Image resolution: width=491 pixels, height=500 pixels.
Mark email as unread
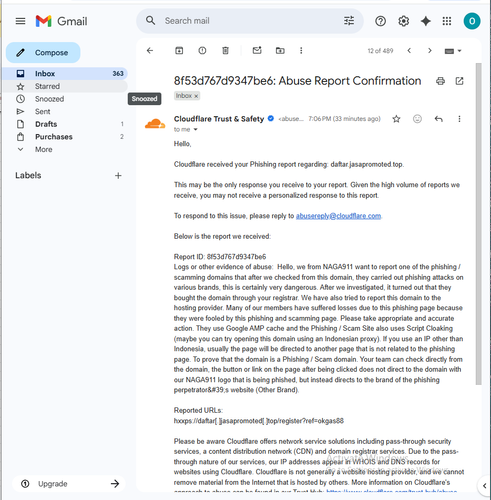tap(257, 50)
